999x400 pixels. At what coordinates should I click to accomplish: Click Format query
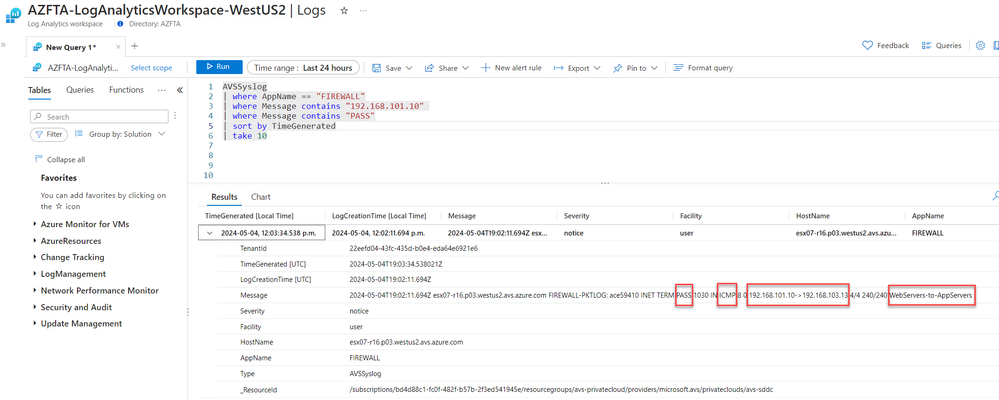click(703, 68)
